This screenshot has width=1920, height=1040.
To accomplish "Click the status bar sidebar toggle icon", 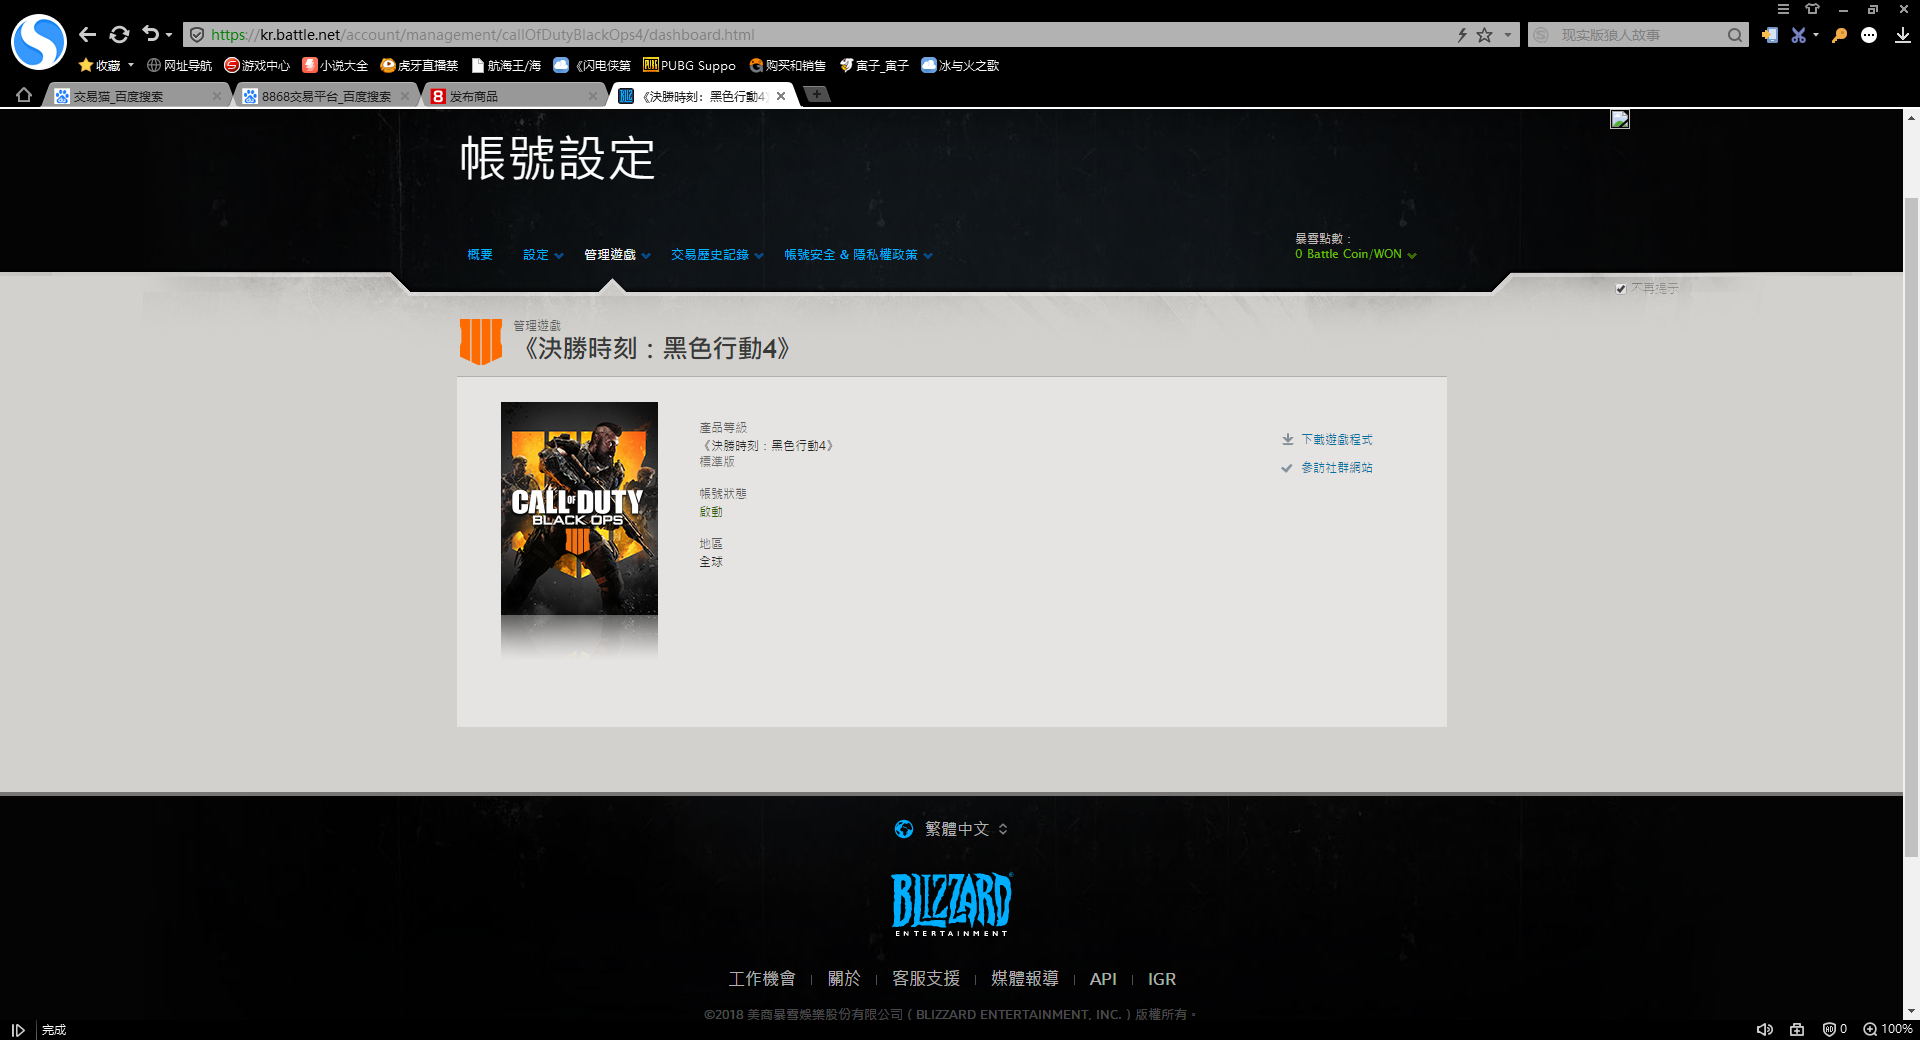I will [18, 1030].
